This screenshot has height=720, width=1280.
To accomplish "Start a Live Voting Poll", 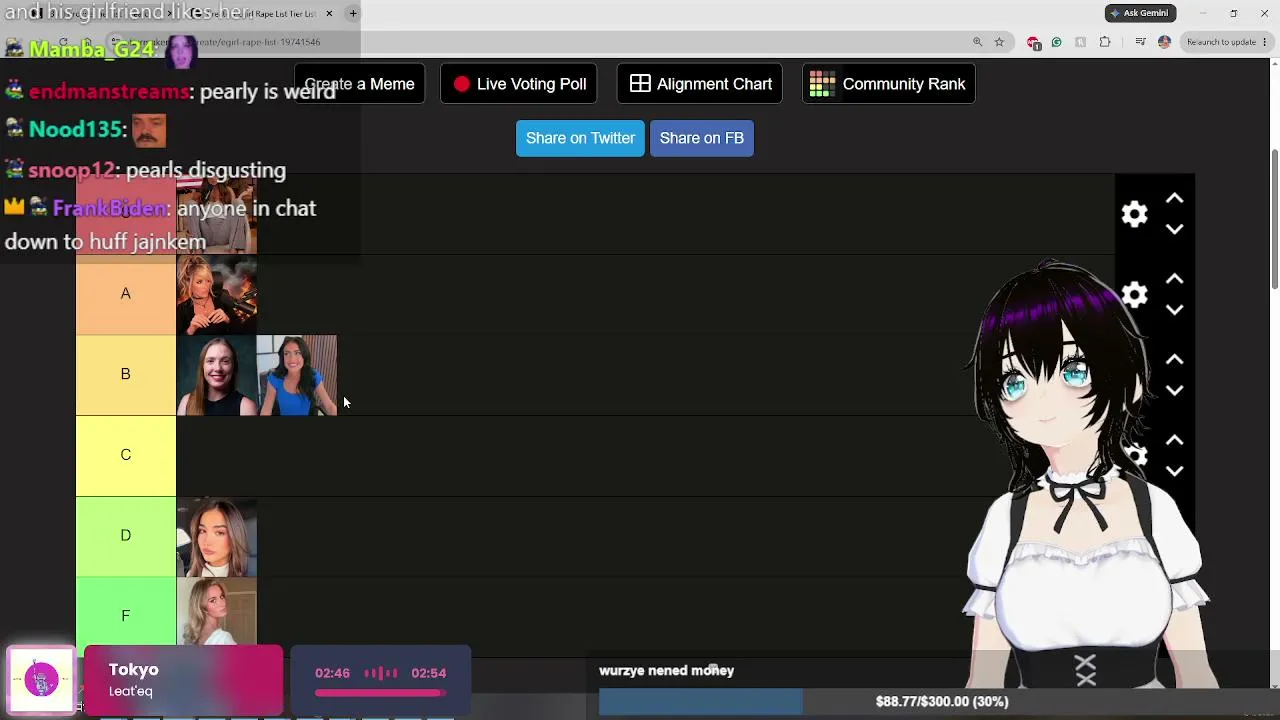I will (x=519, y=84).
